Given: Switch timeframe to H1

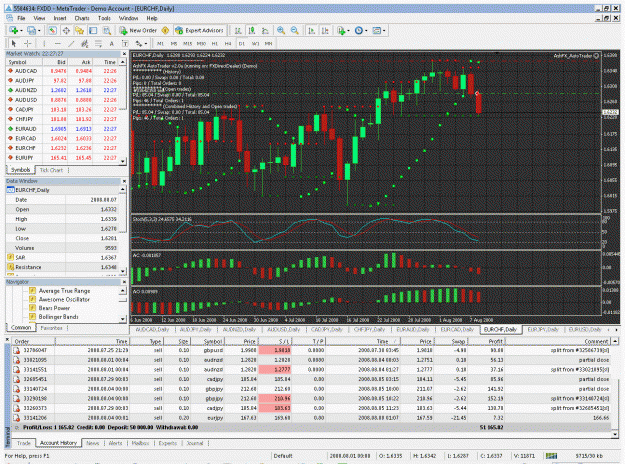Looking at the screenshot, I should (x=214, y=43).
